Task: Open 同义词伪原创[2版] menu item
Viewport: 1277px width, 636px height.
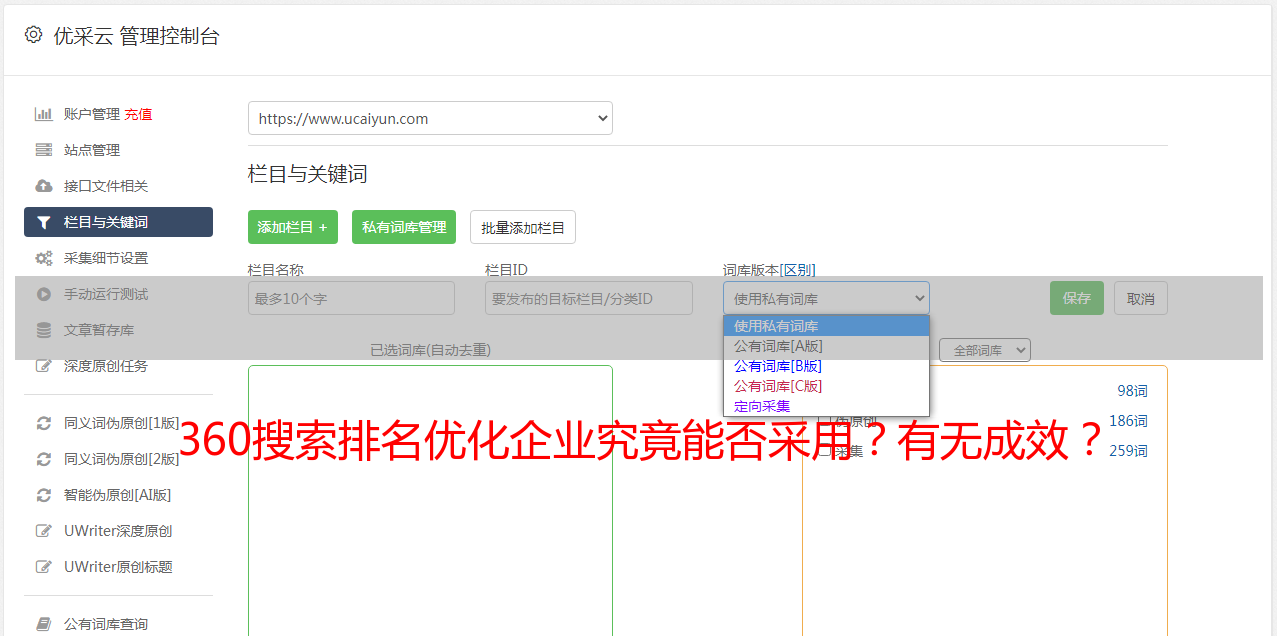Action: tap(122, 459)
